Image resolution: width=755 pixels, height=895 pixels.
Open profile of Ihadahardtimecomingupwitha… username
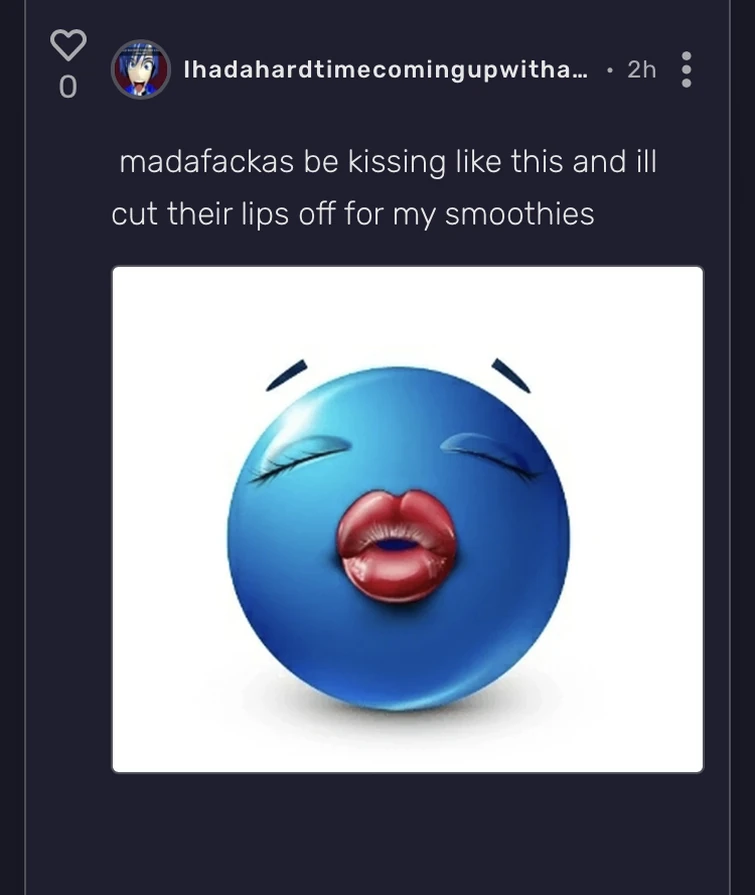click(385, 70)
